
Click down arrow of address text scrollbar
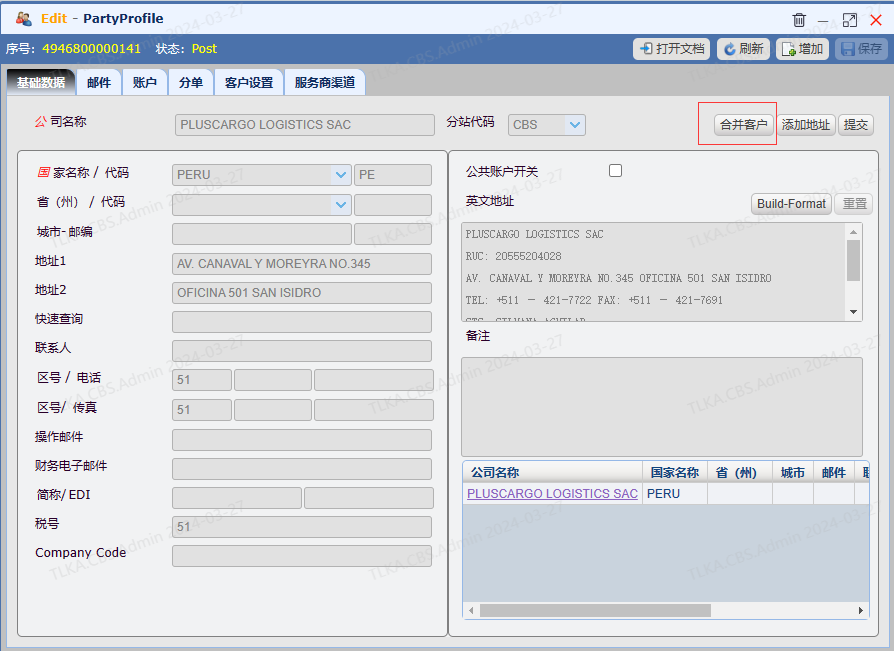(854, 312)
